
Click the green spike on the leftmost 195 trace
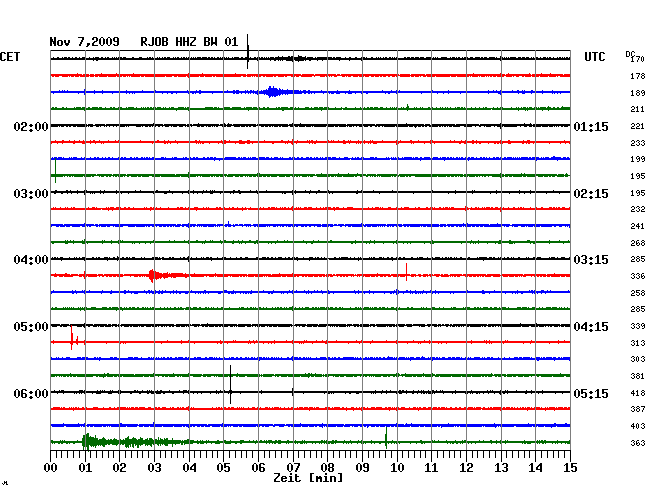pyautogui.click(x=56, y=171)
